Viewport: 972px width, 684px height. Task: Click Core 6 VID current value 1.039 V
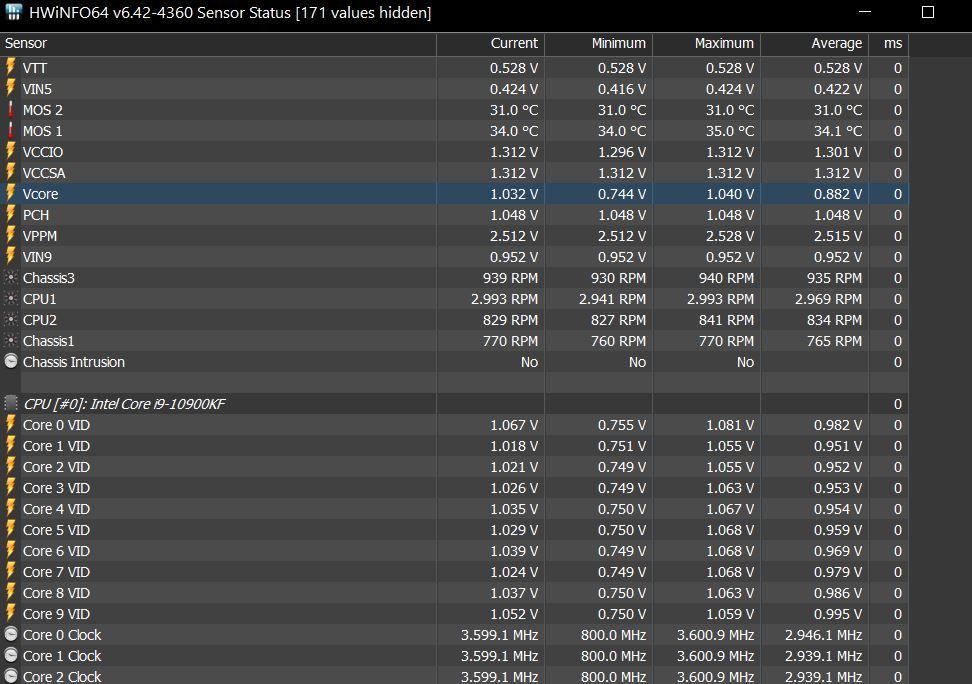[514, 551]
